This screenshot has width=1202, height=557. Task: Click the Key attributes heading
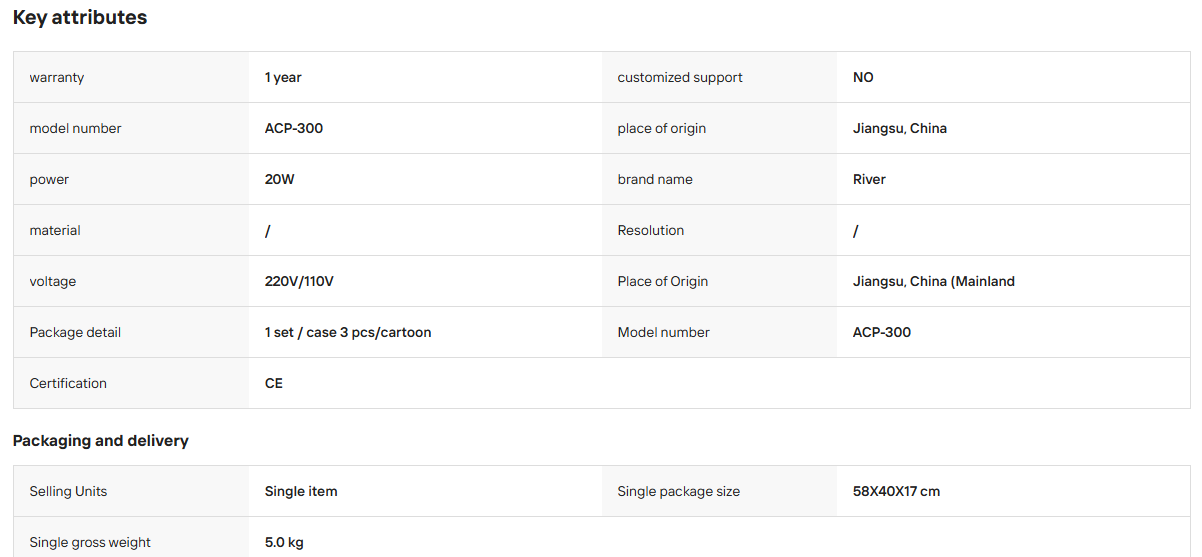point(80,18)
